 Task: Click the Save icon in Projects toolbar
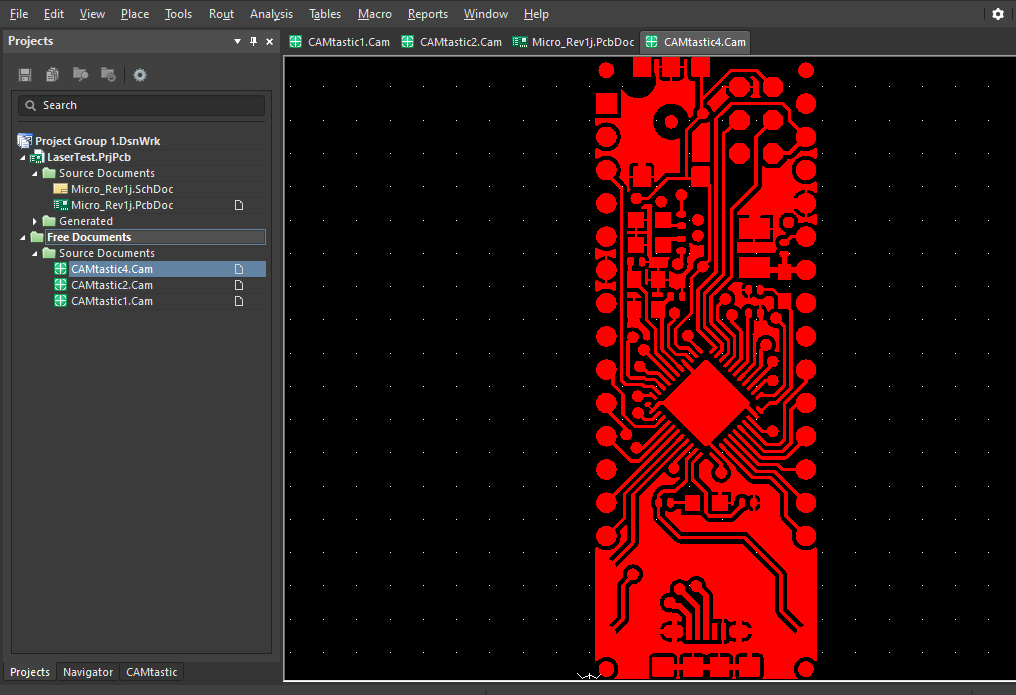[25, 75]
